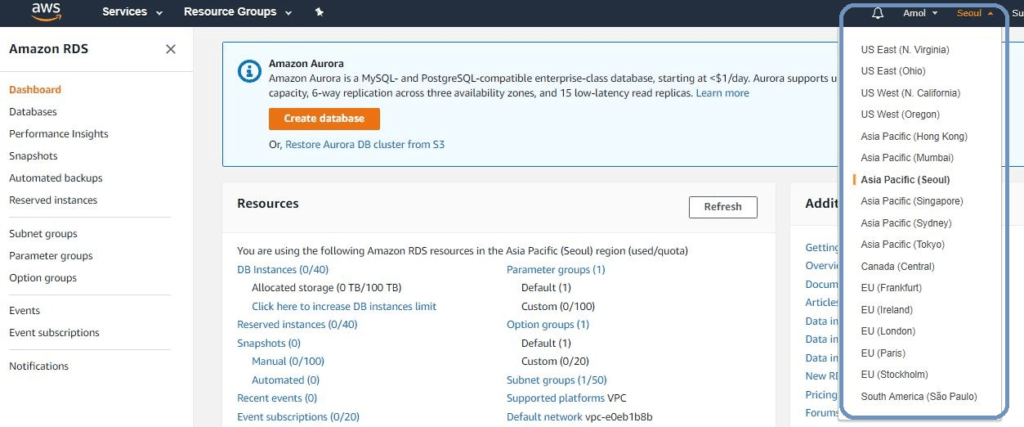
Task: Open DB Instances (0/40) link
Action: [x=283, y=270]
